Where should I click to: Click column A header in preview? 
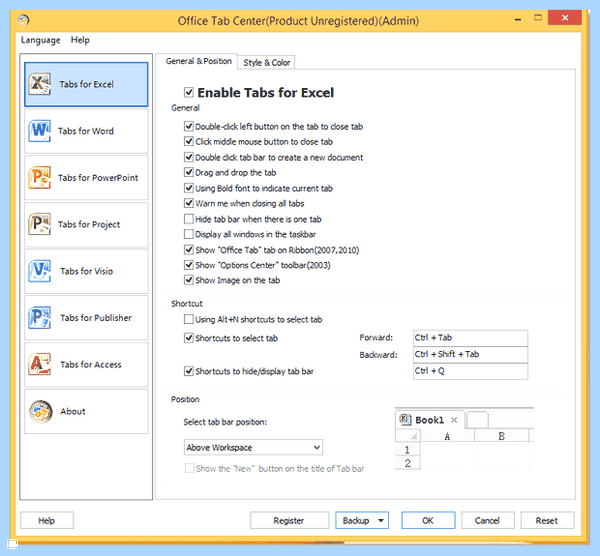[447, 436]
